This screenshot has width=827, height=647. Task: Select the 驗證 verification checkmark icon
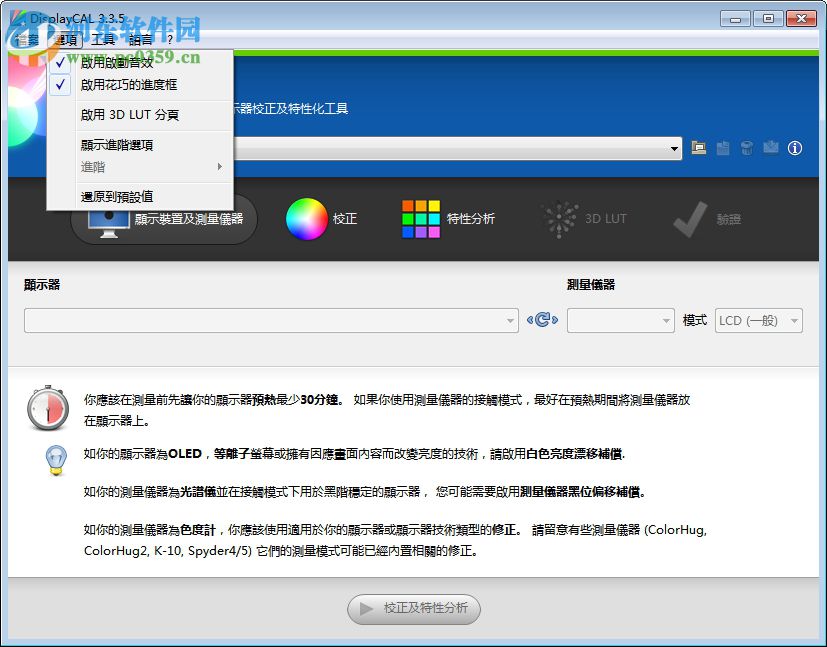coord(688,218)
